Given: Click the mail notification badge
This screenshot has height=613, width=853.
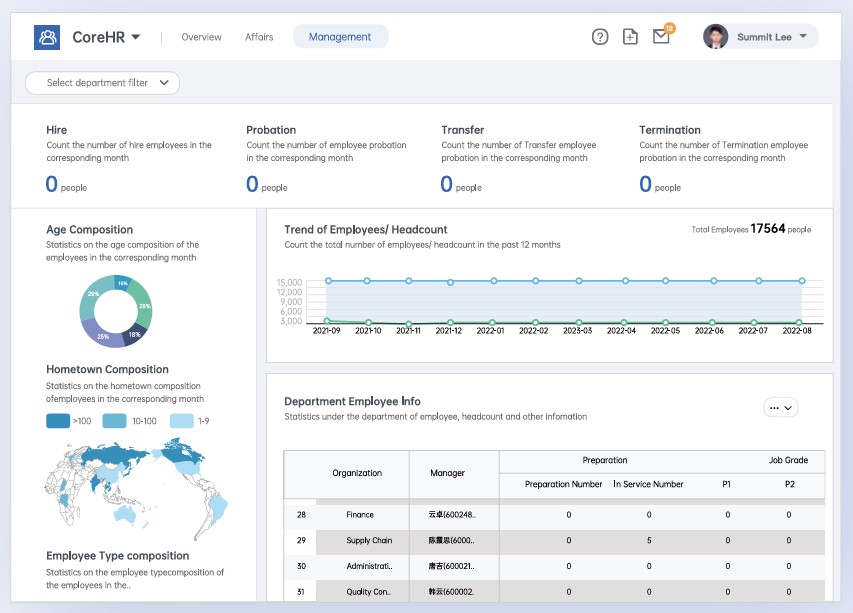Looking at the screenshot, I should [669, 28].
